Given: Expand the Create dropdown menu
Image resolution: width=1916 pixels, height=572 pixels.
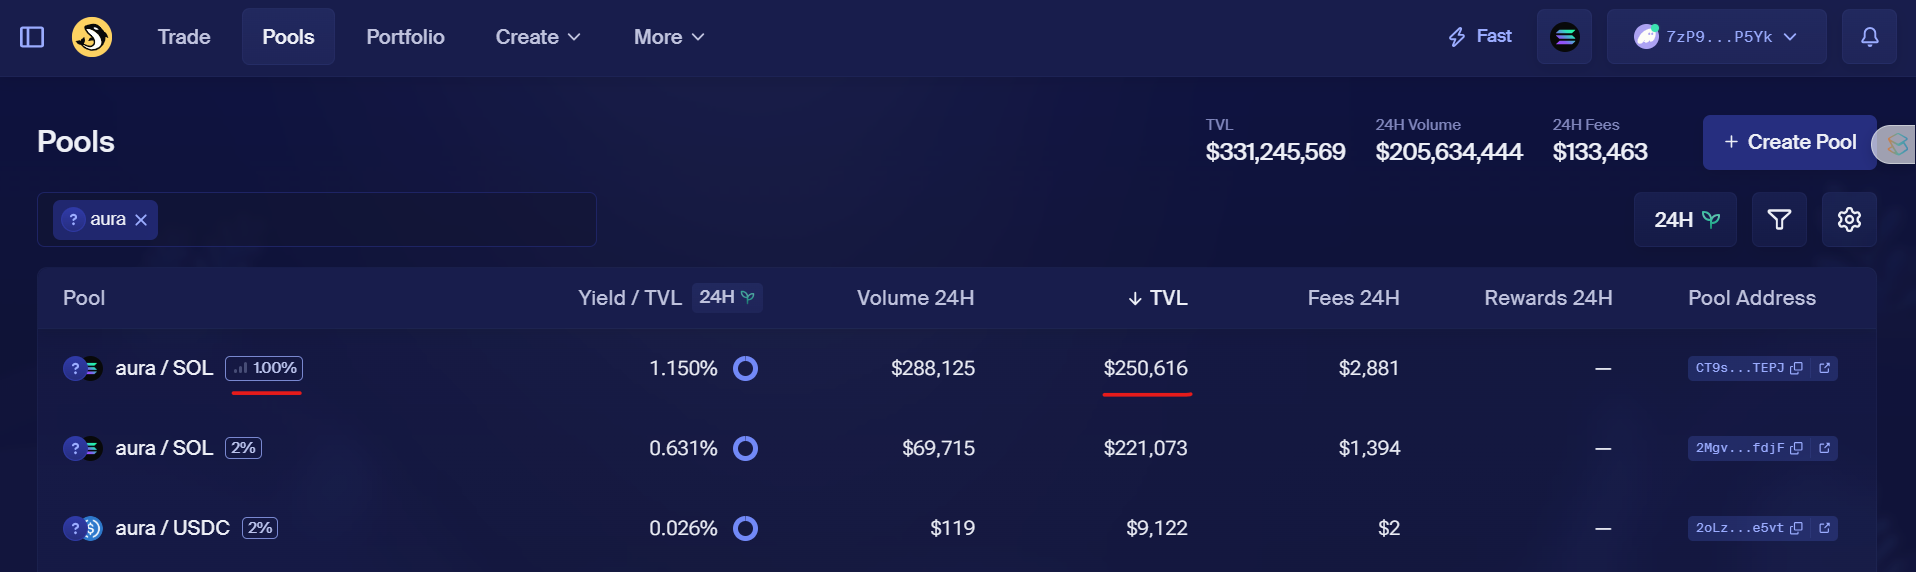Looking at the screenshot, I should (x=537, y=37).
